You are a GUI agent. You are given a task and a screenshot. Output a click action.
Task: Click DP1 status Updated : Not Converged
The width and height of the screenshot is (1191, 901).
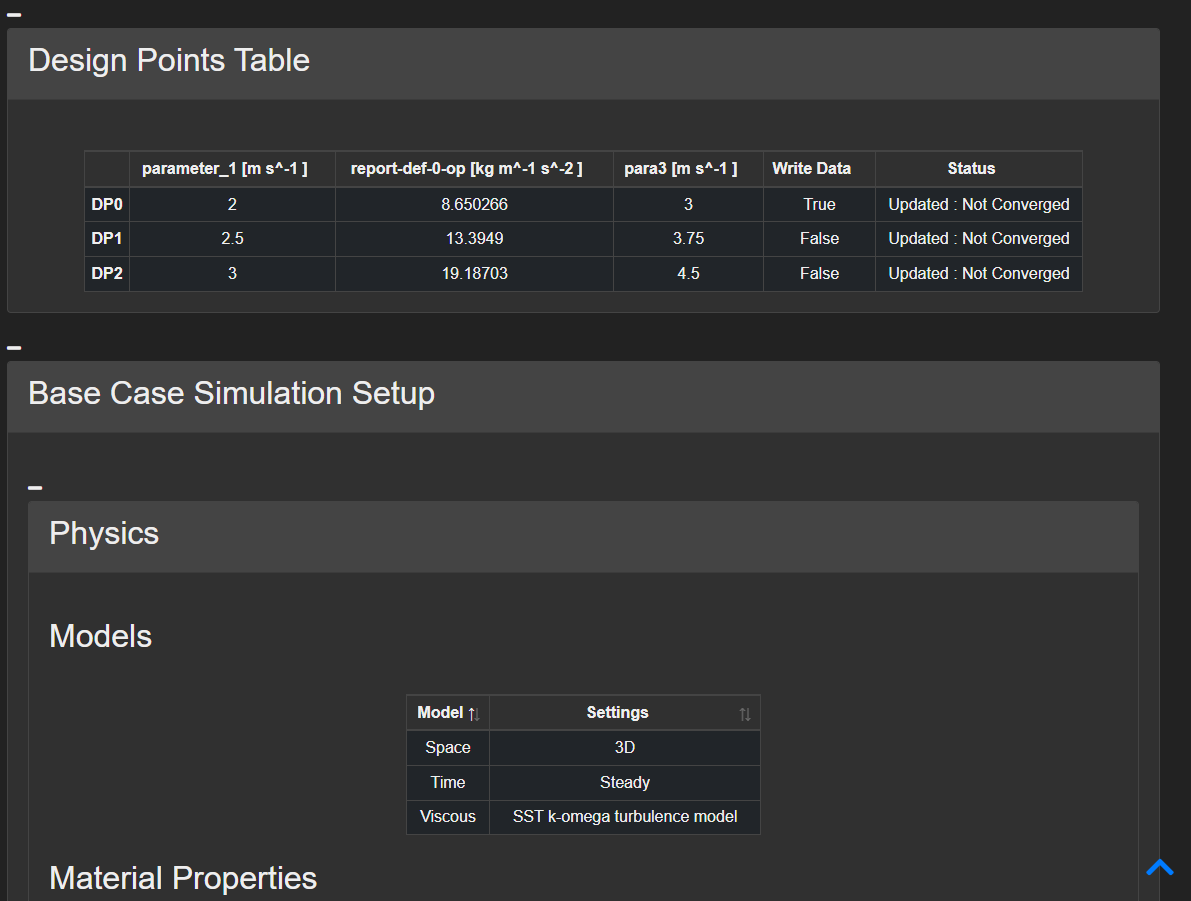click(978, 239)
